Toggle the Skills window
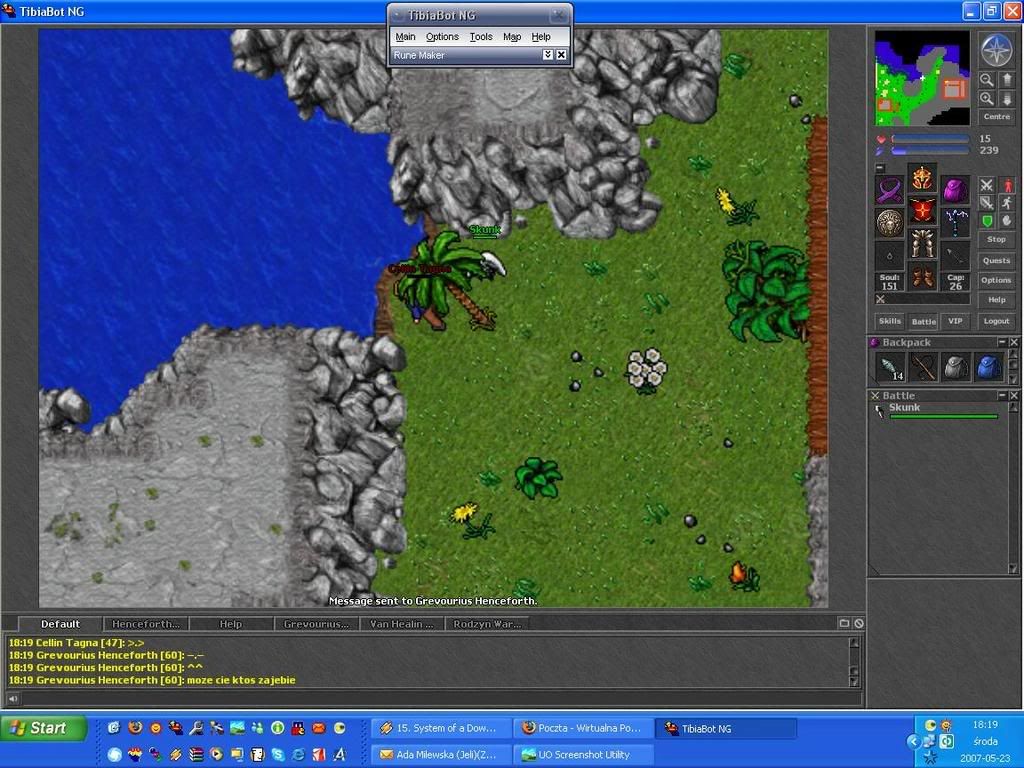Screen dimensions: 1024x768 [x=889, y=321]
